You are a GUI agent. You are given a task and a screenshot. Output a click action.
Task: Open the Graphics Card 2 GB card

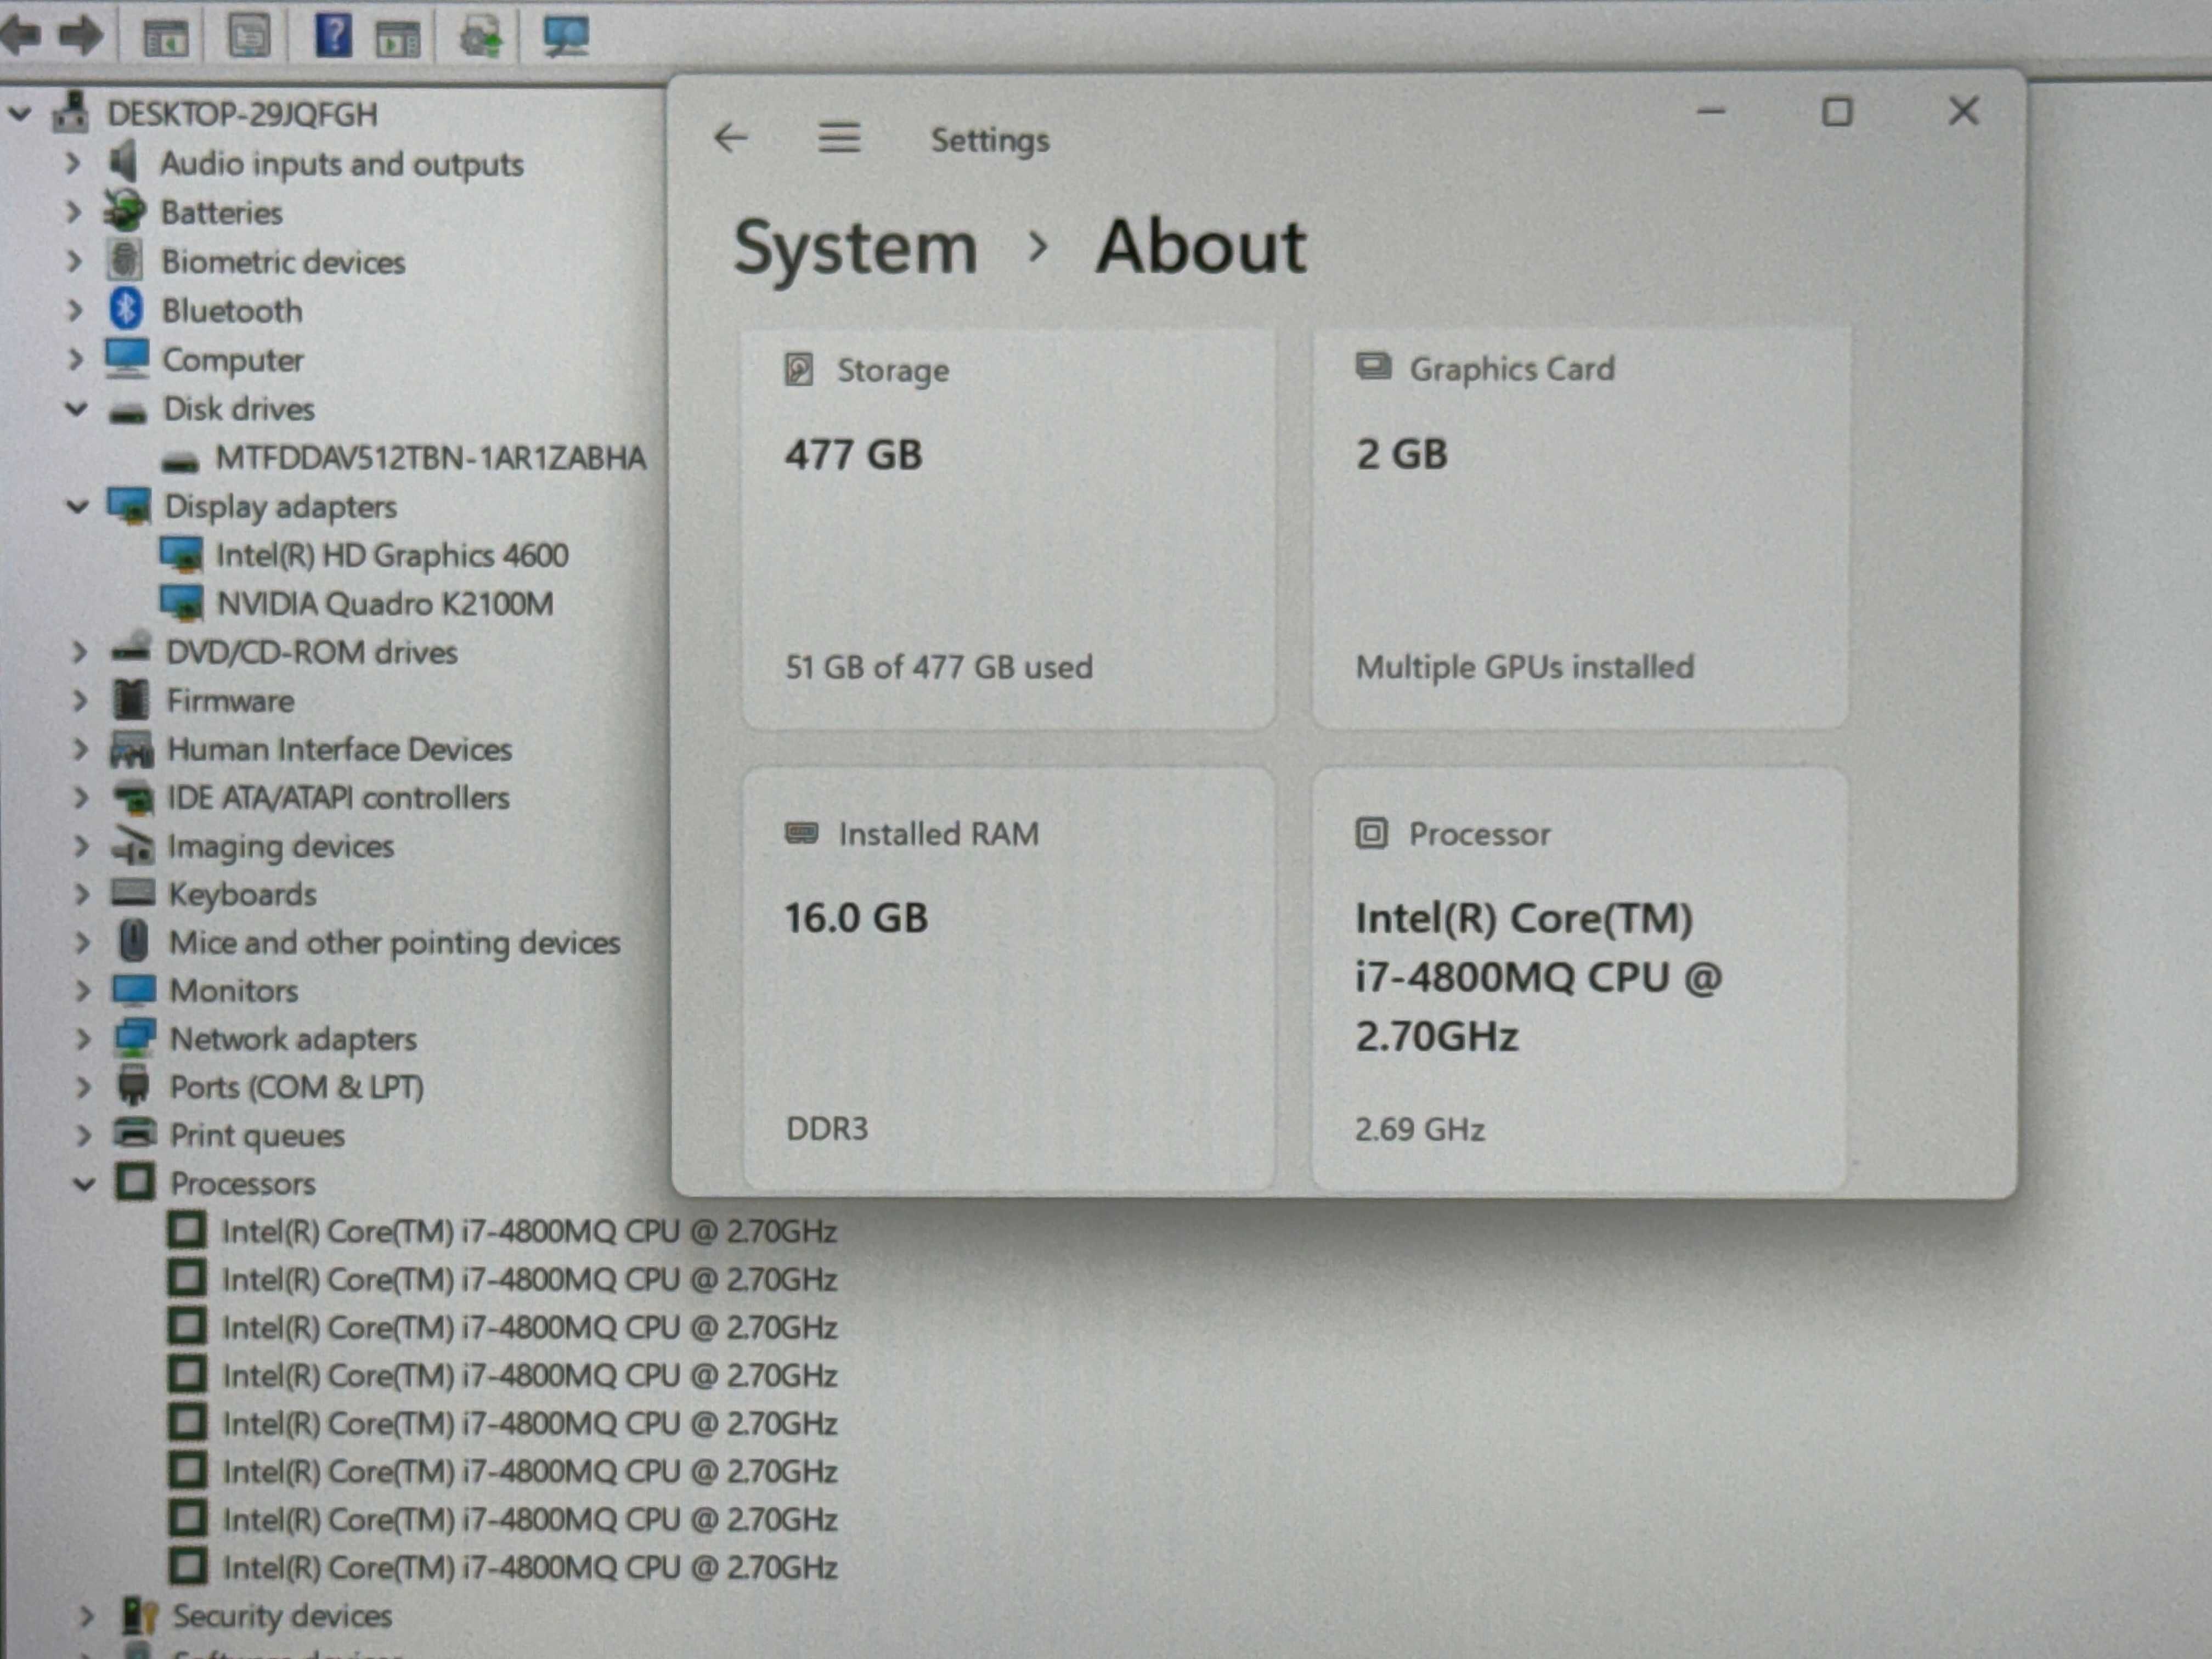point(1580,528)
